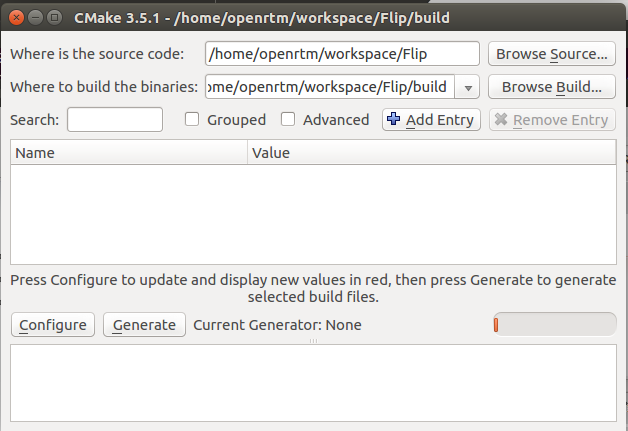
Task: Click the gray X Remove Entry icon
Action: pyautogui.click(x=501, y=119)
